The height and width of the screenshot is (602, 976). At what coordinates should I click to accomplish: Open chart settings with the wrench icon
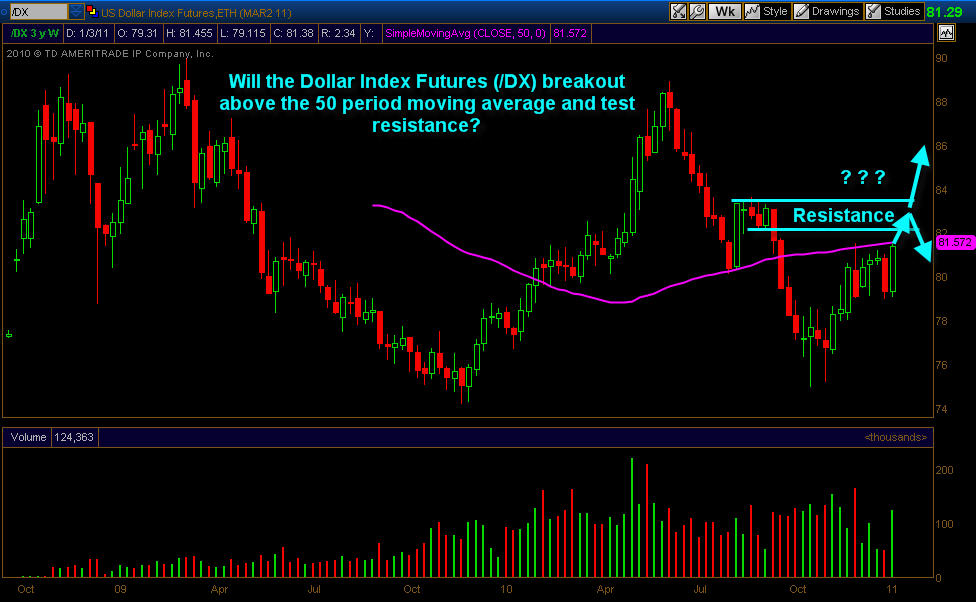(x=697, y=11)
